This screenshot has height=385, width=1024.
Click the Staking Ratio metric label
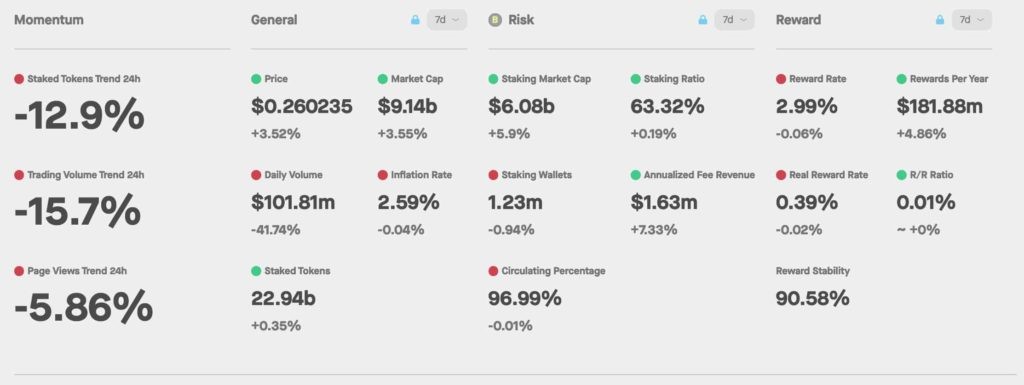[x=674, y=79]
